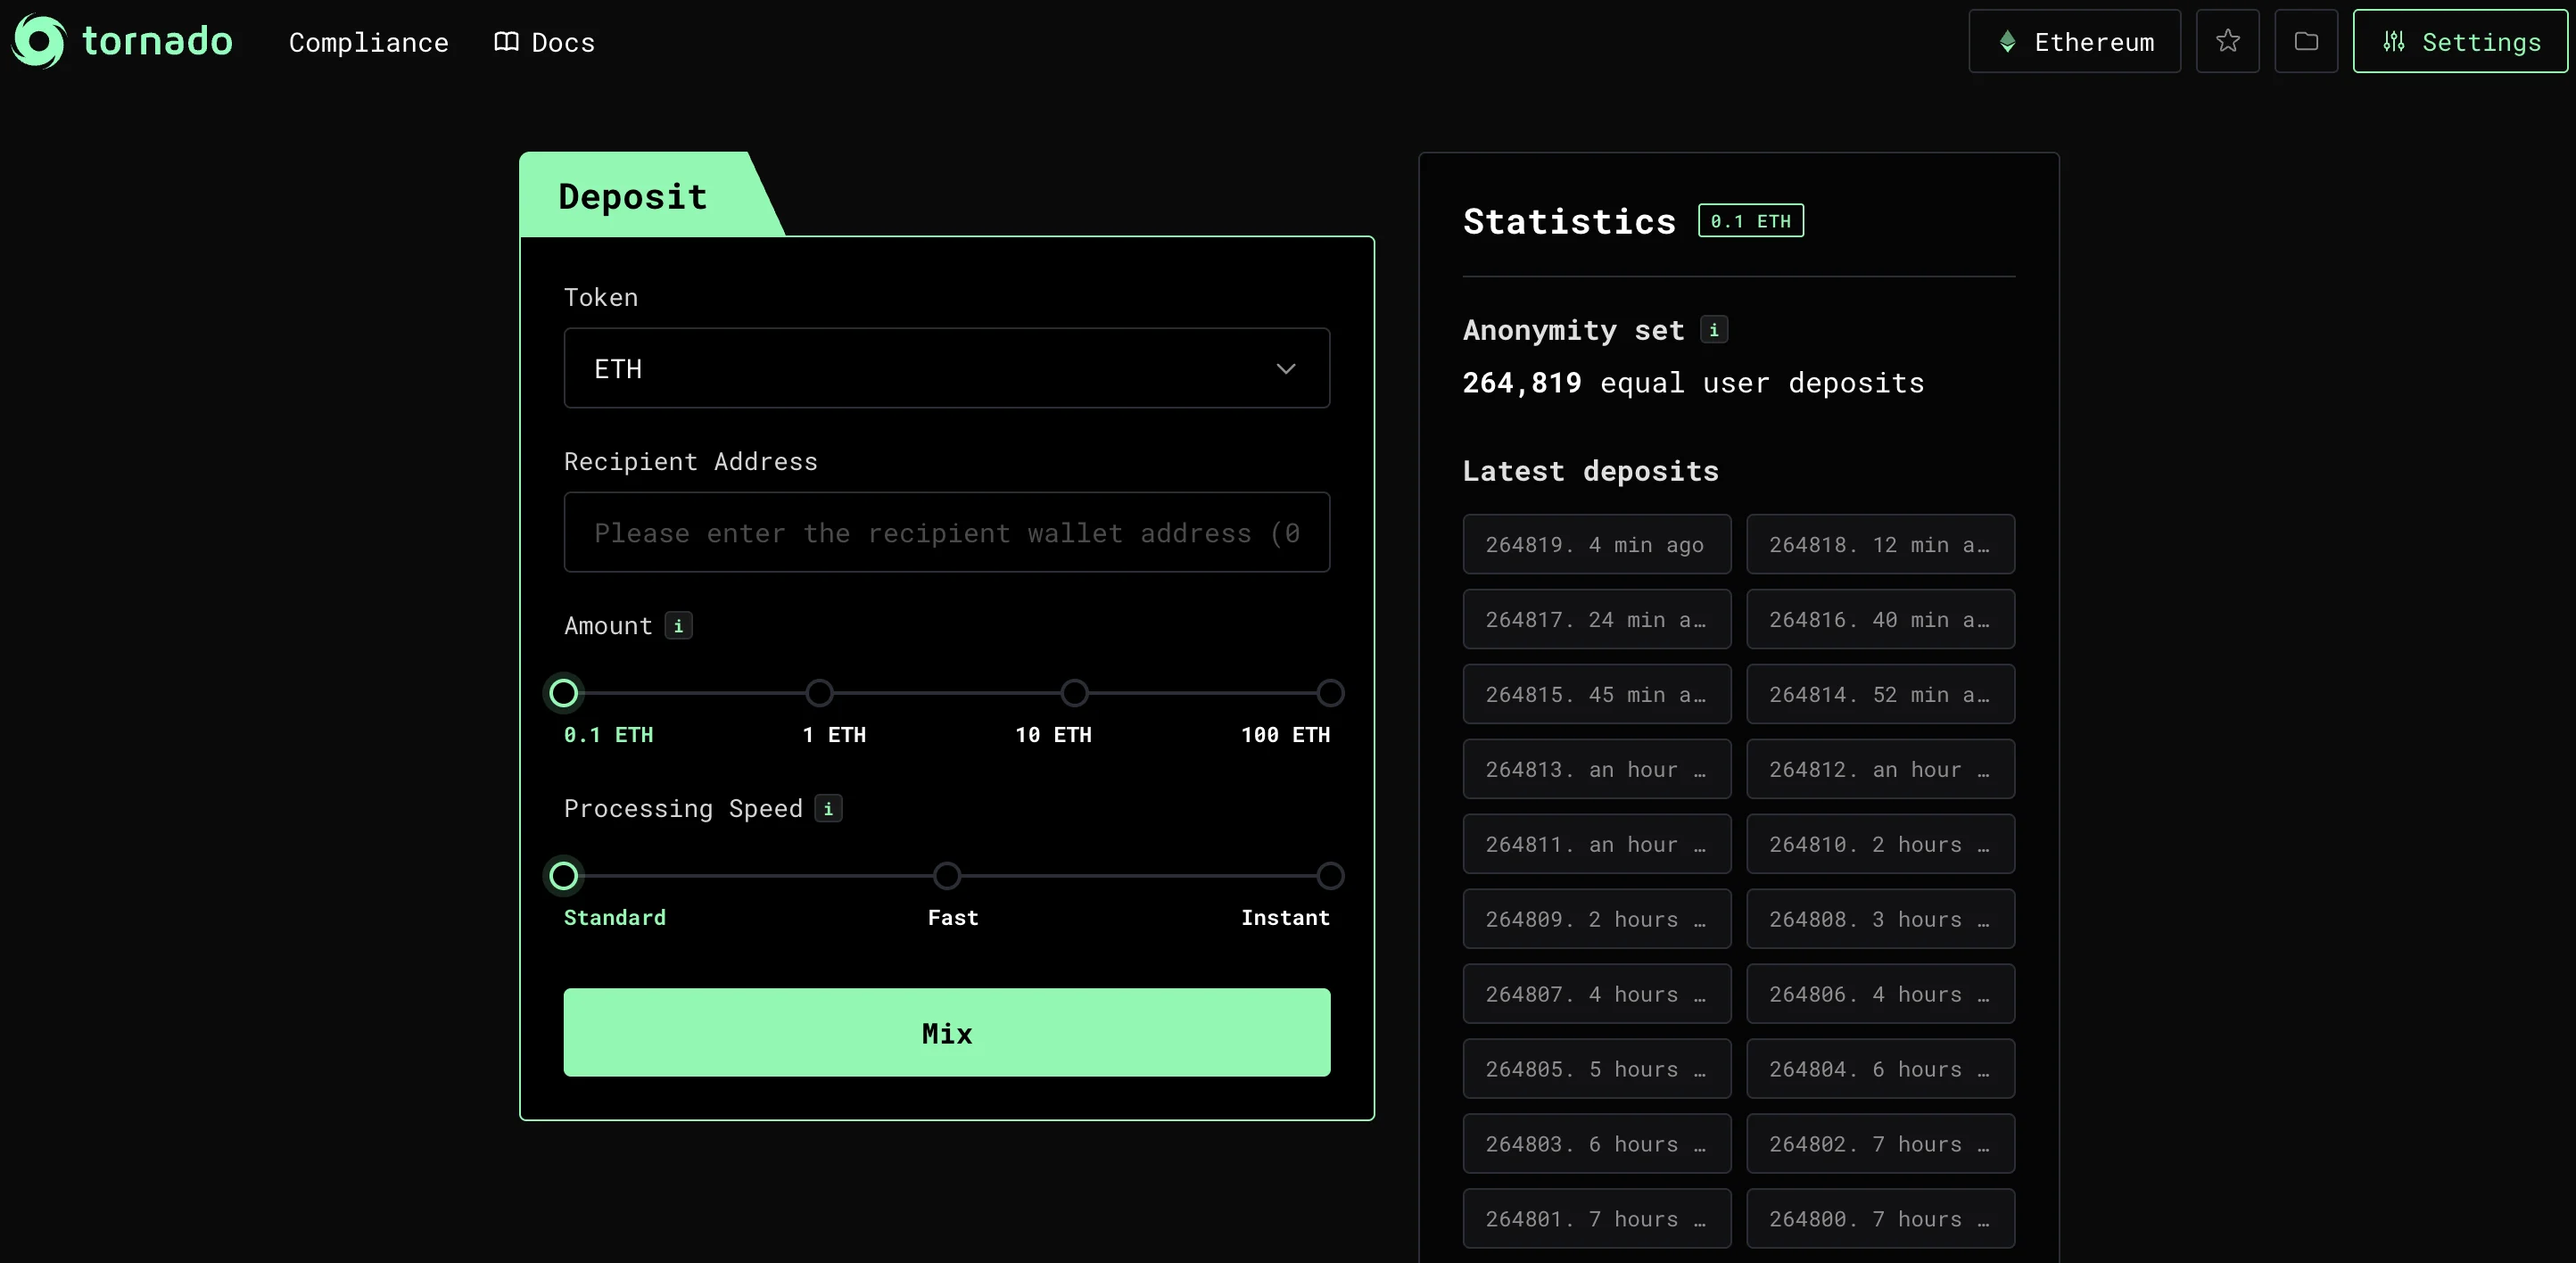Open deposit 264819 from 4 min ago
The width and height of the screenshot is (2576, 1263).
coord(1596,544)
